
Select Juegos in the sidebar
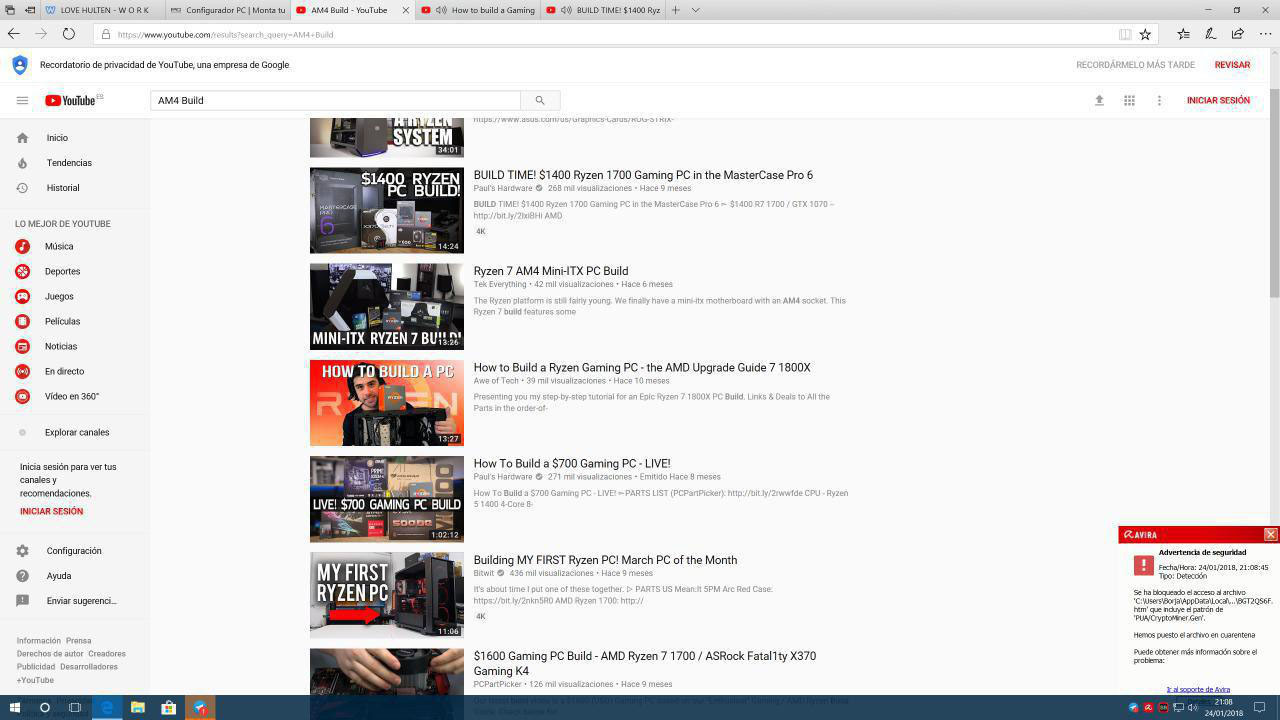click(x=60, y=298)
